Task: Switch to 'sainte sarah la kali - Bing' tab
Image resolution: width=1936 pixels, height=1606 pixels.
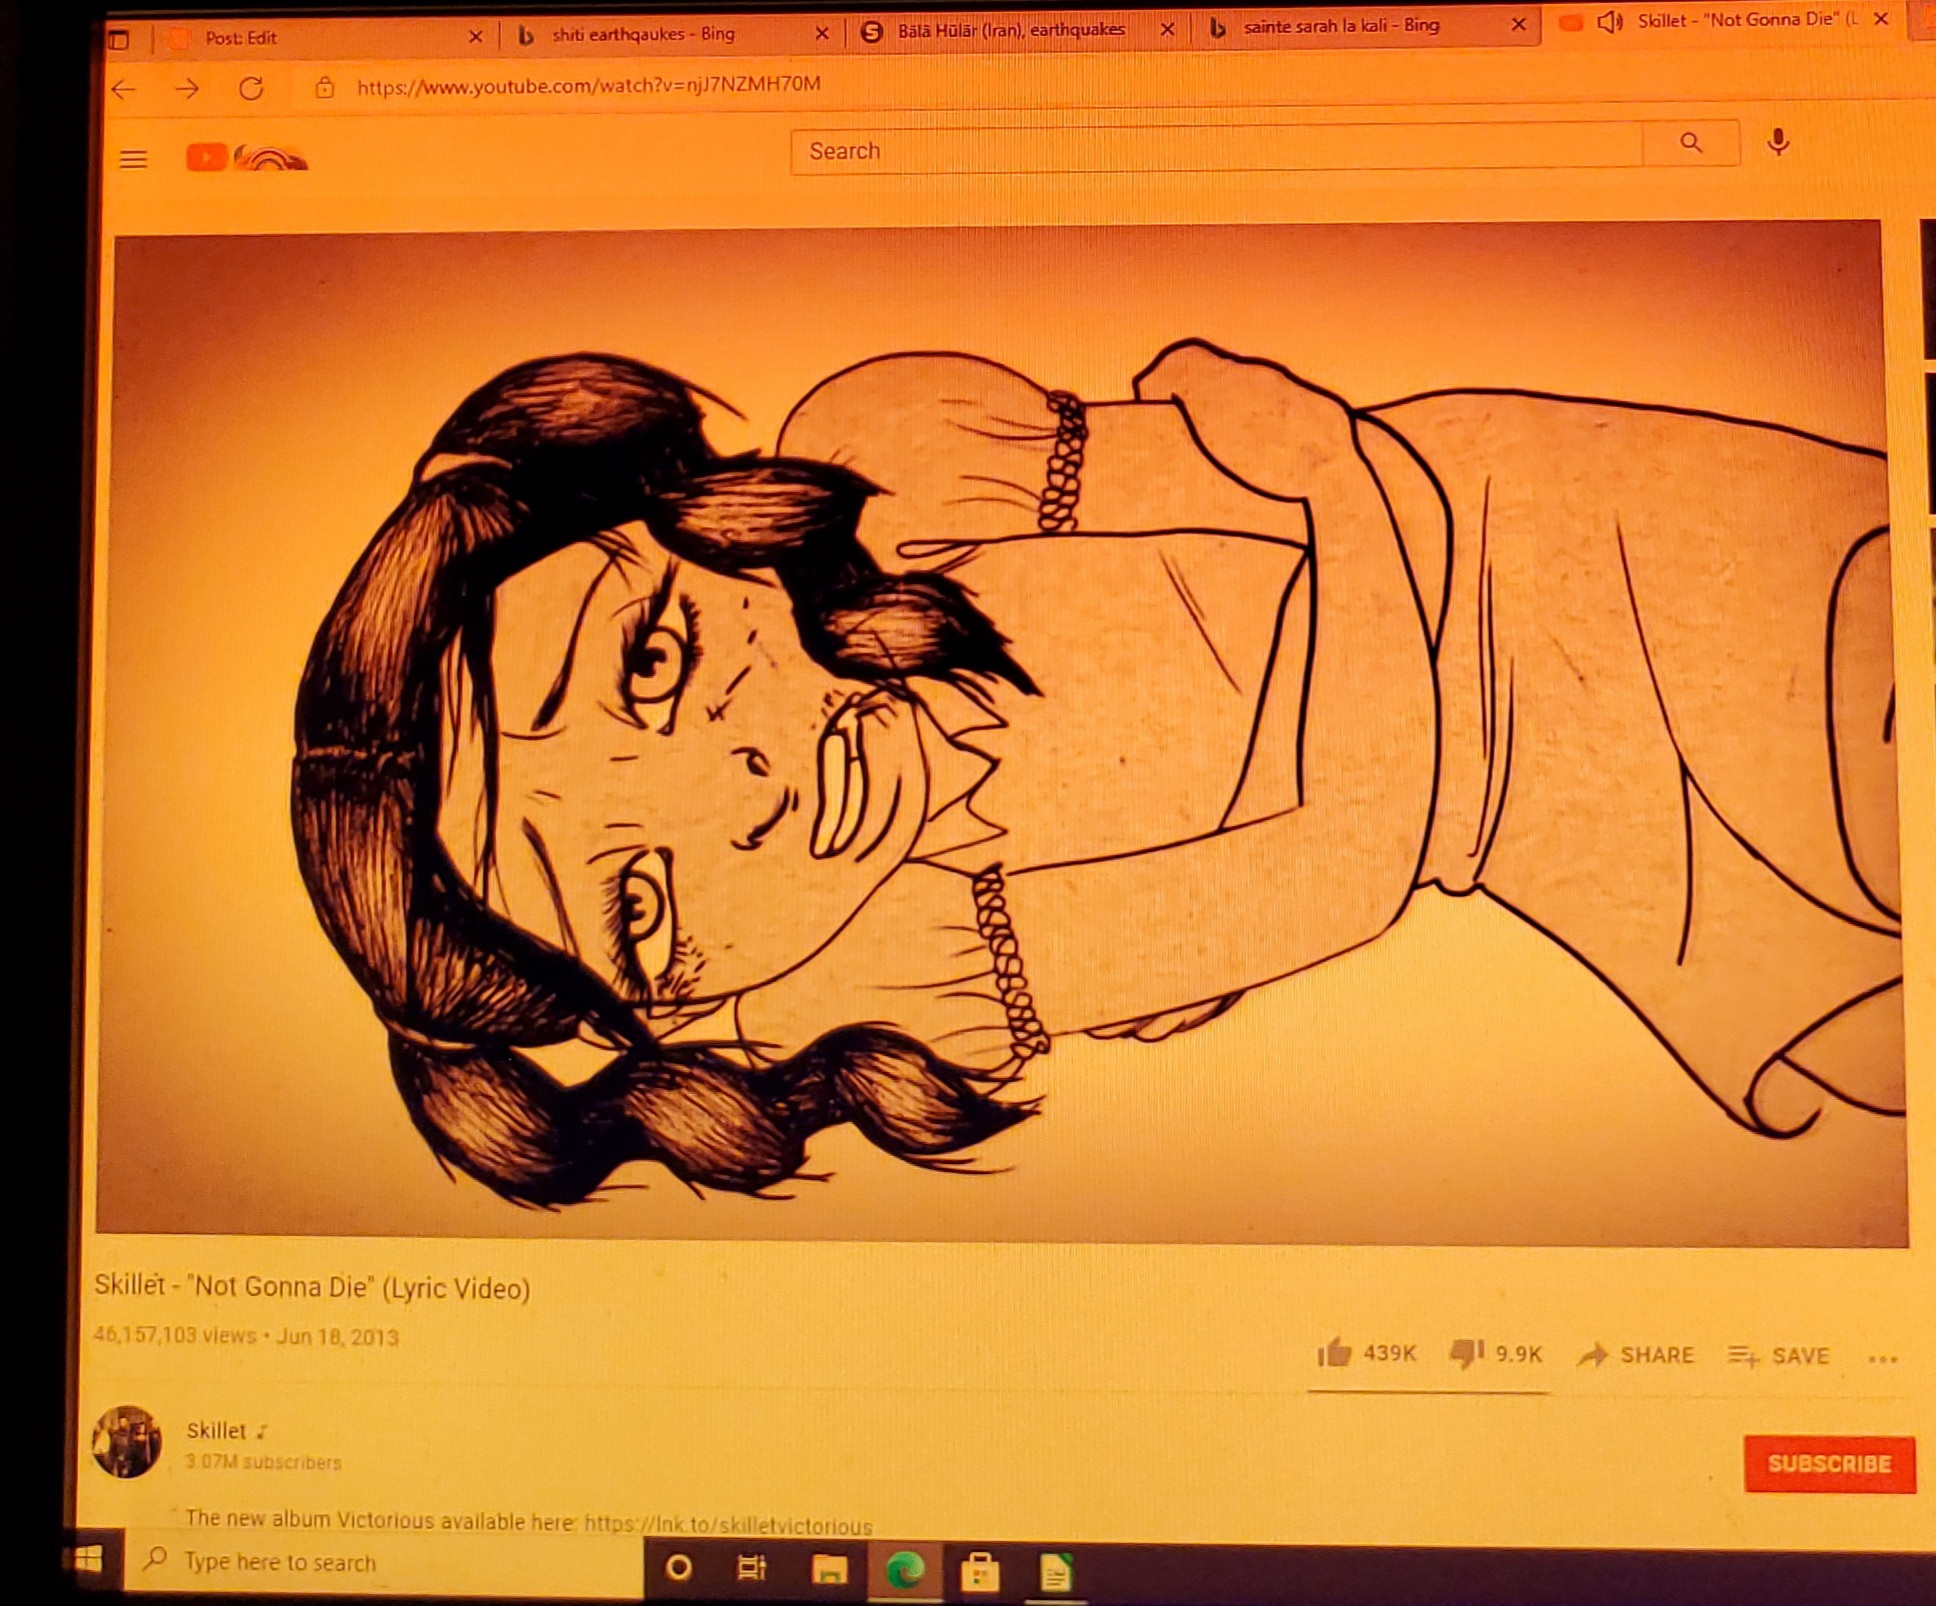Action: [1340, 27]
